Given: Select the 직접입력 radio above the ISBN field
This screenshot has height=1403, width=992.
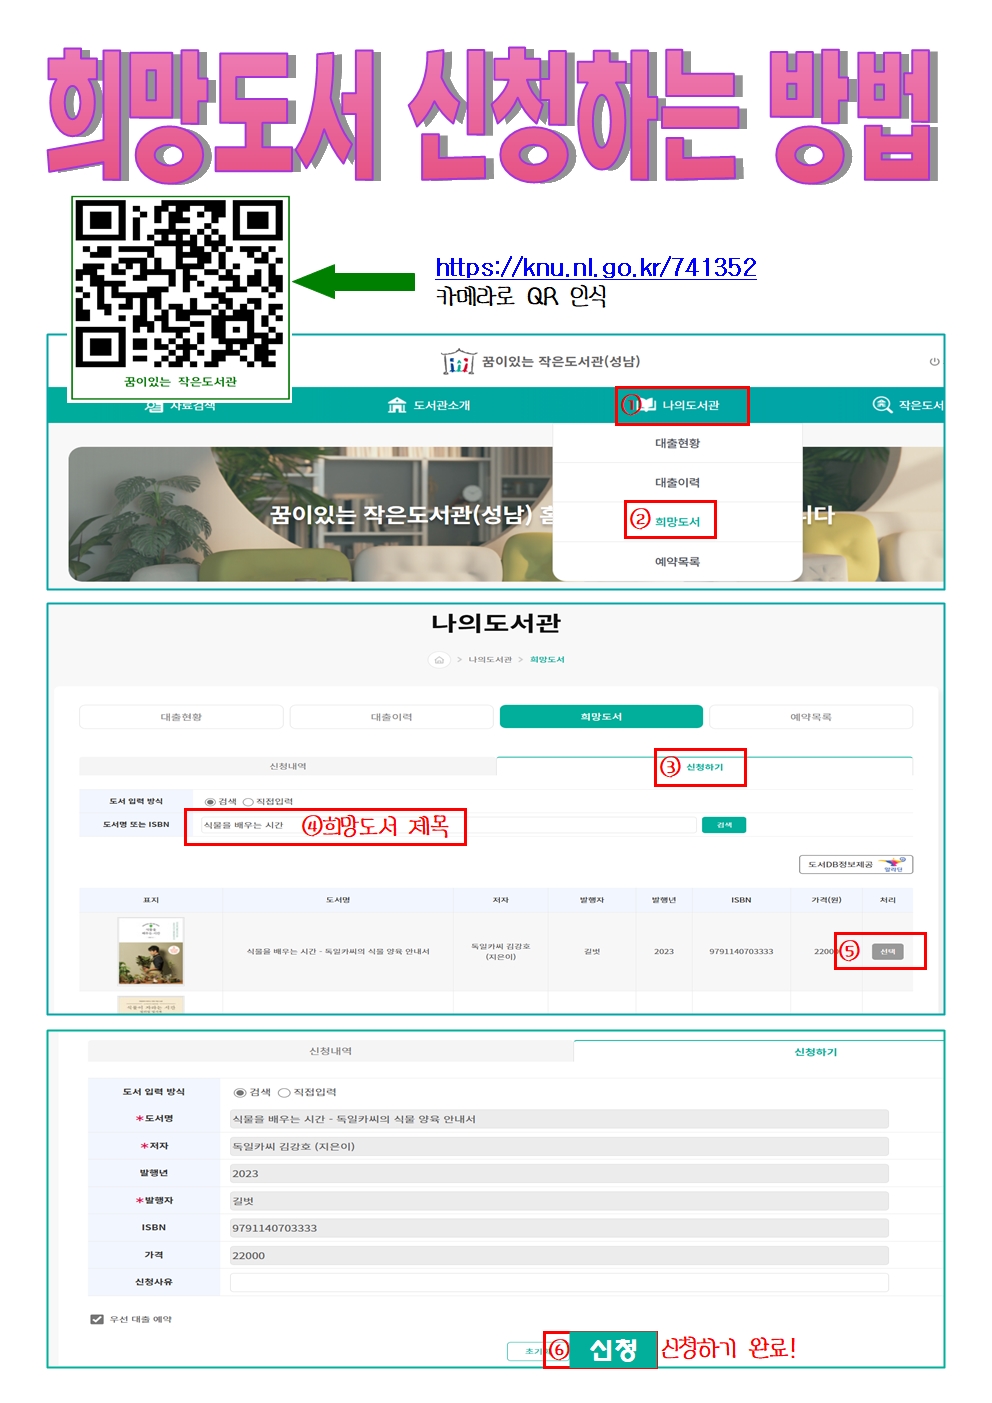Looking at the screenshot, I should 248,802.
